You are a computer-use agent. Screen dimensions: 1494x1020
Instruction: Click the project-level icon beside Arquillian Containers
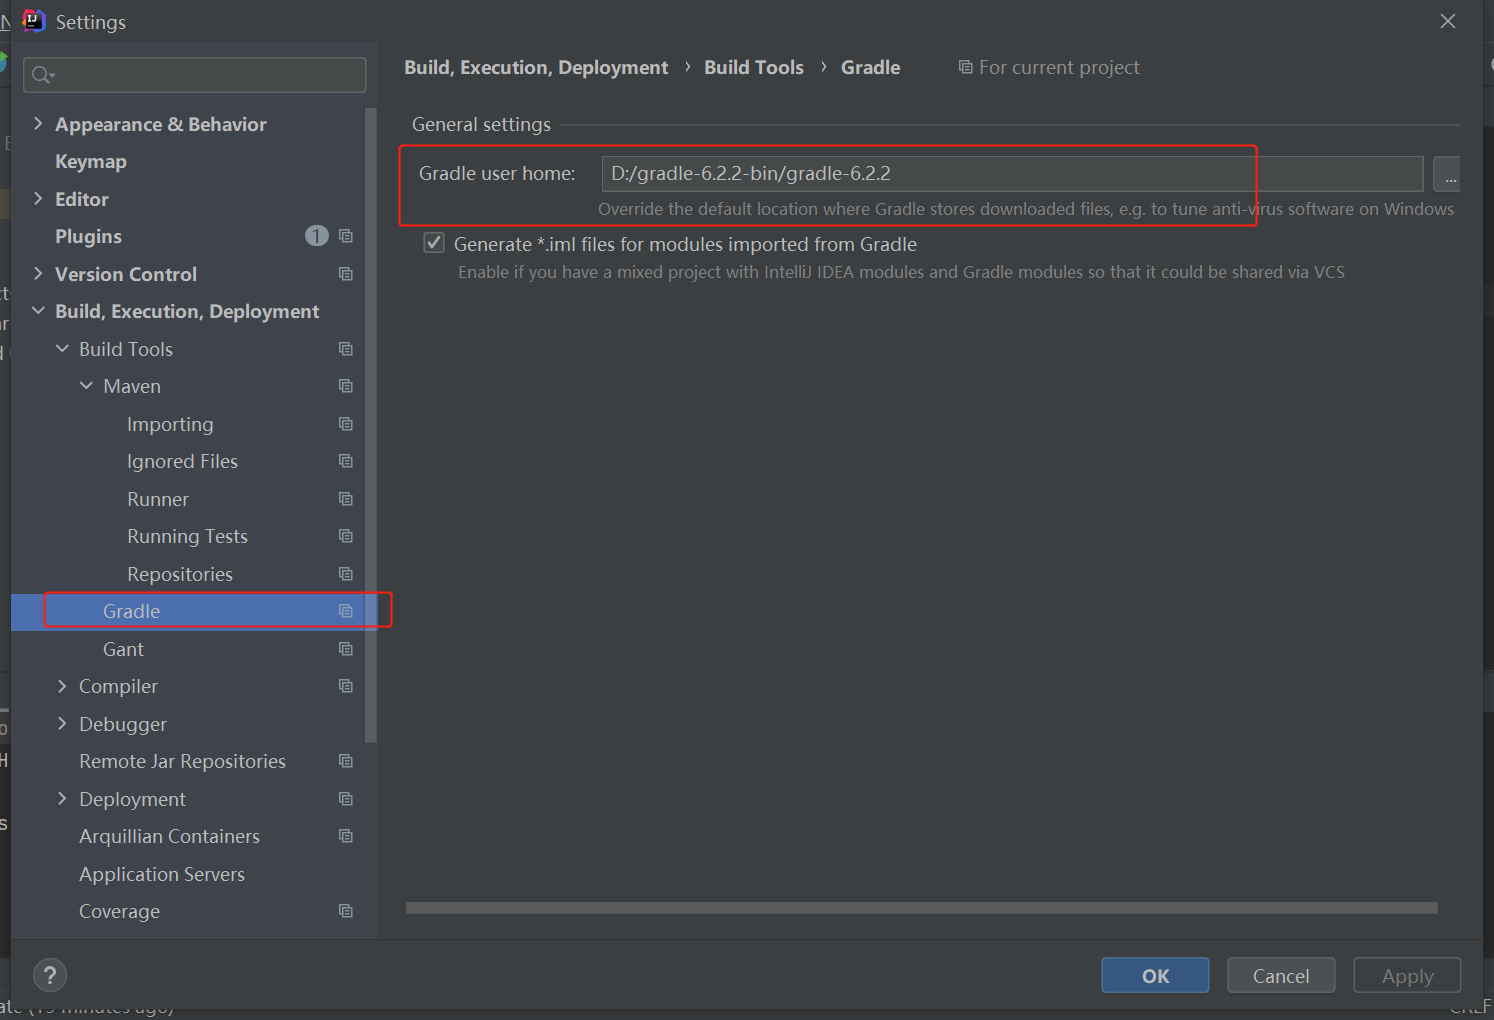click(346, 836)
